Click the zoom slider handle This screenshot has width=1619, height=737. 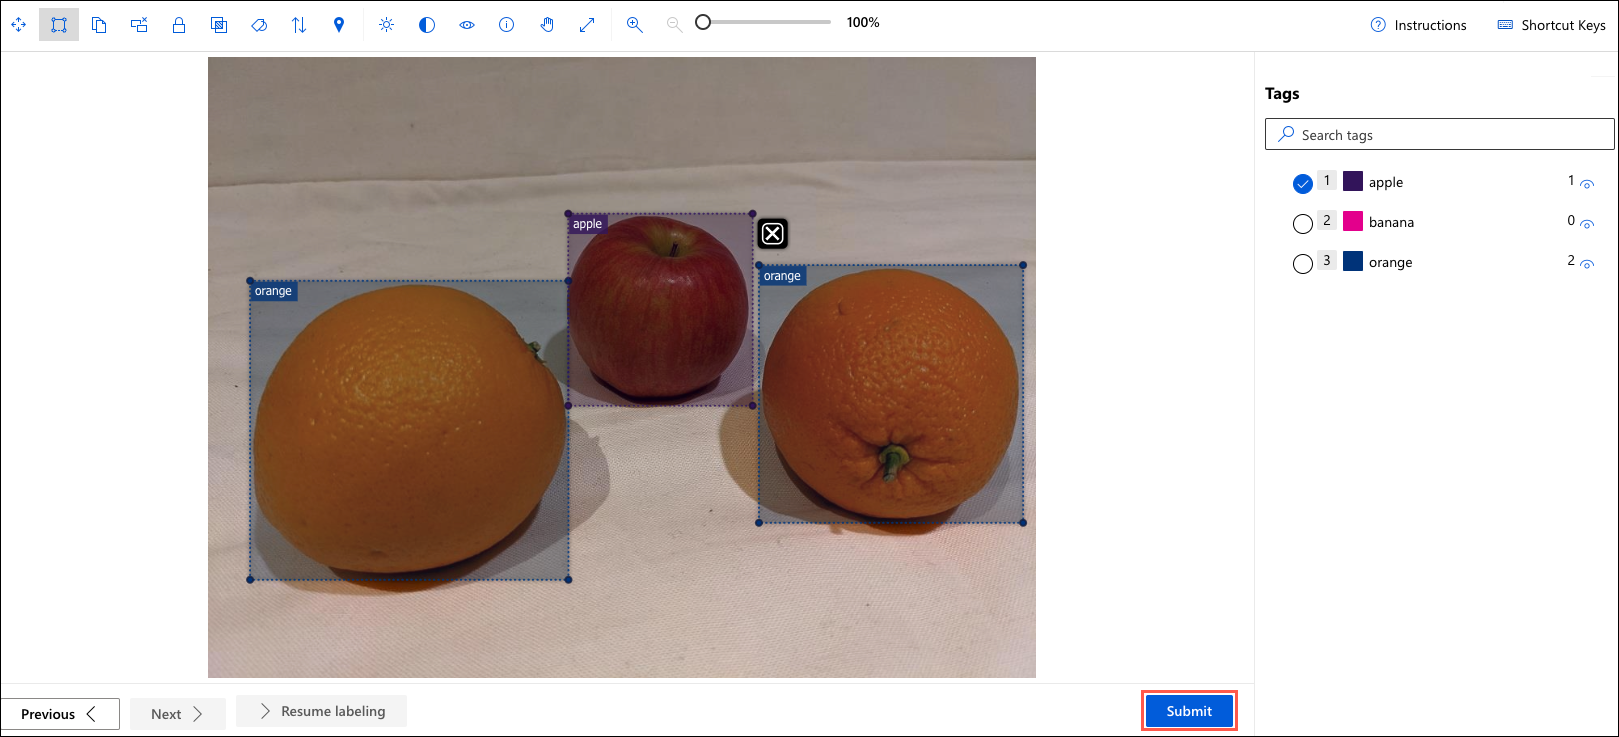(703, 22)
